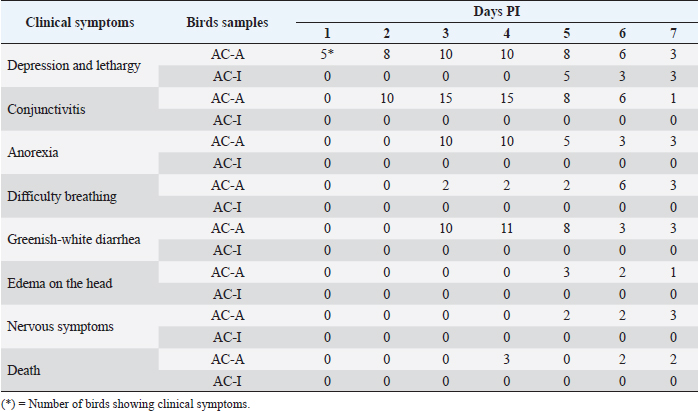Click the Depression and lethargy row label
Image resolution: width=698 pixels, height=411 pixels.
(72, 64)
